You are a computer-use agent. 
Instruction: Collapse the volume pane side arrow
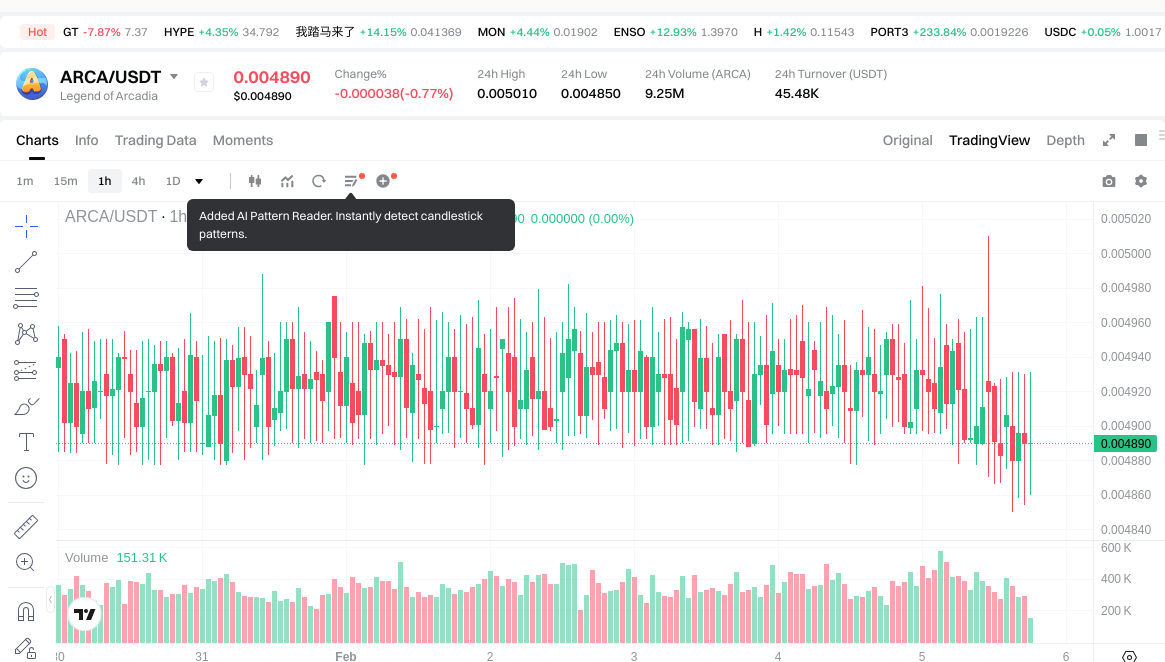51,598
